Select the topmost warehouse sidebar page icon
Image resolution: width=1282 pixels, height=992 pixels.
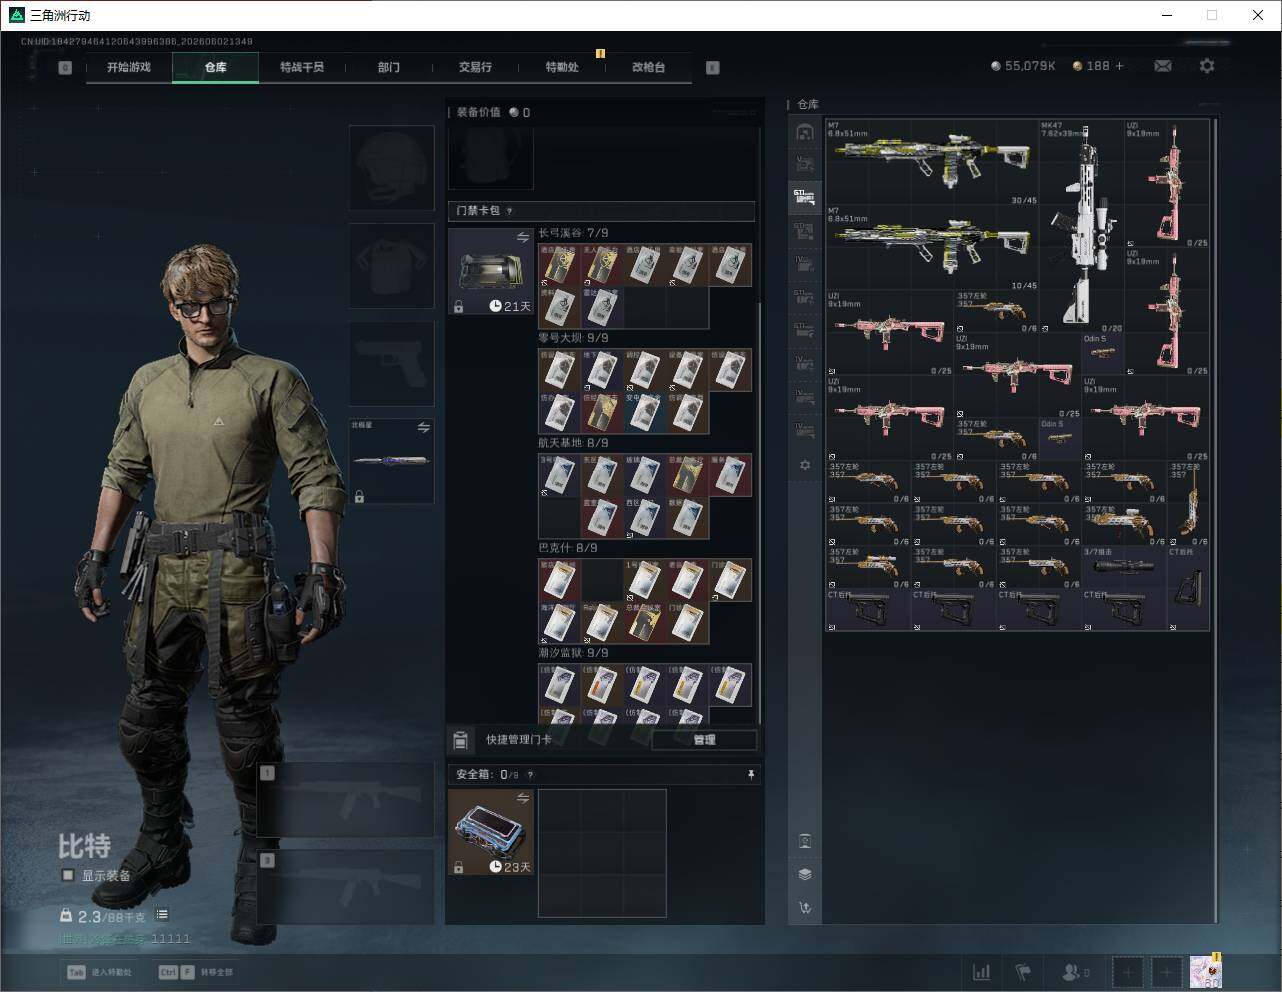[805, 132]
